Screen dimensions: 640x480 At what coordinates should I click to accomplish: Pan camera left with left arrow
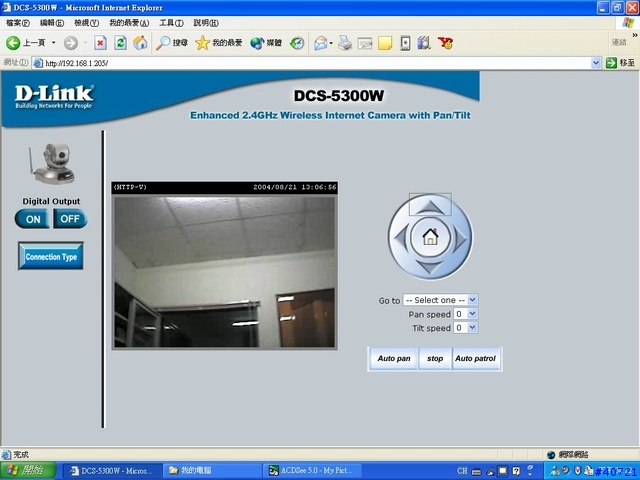click(x=400, y=237)
